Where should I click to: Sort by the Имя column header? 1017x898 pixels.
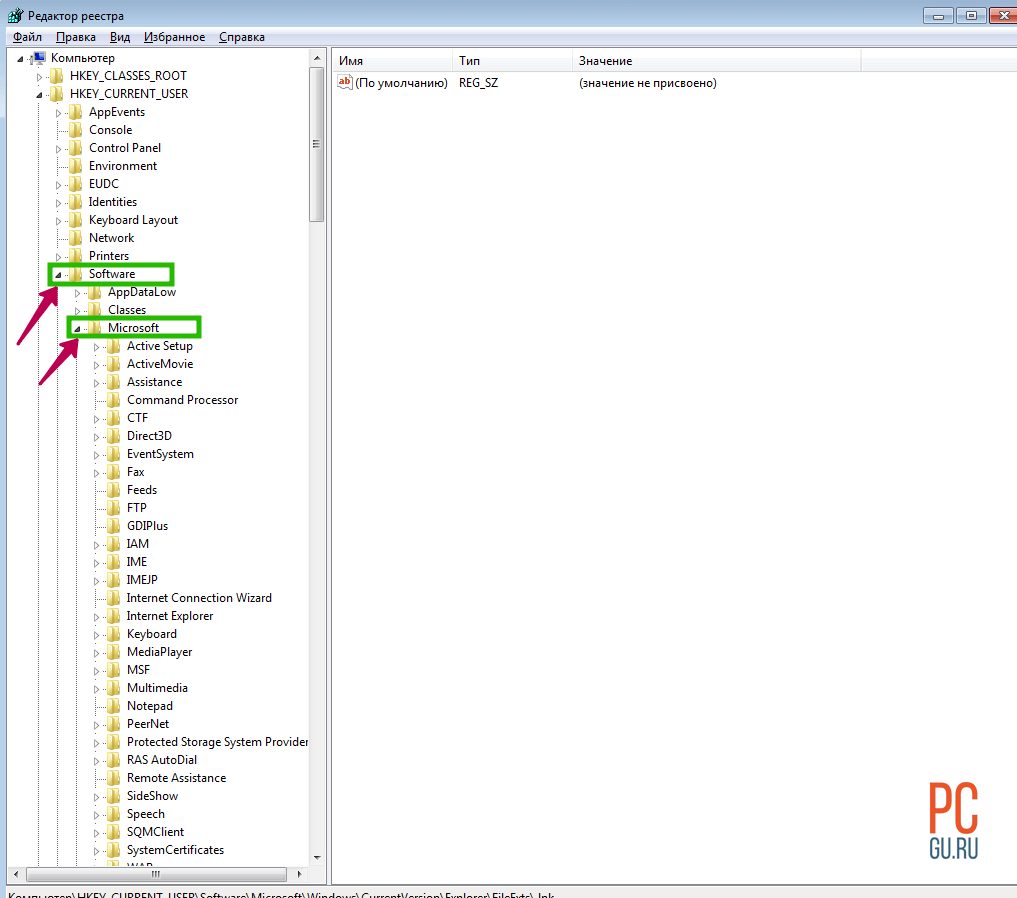(392, 61)
